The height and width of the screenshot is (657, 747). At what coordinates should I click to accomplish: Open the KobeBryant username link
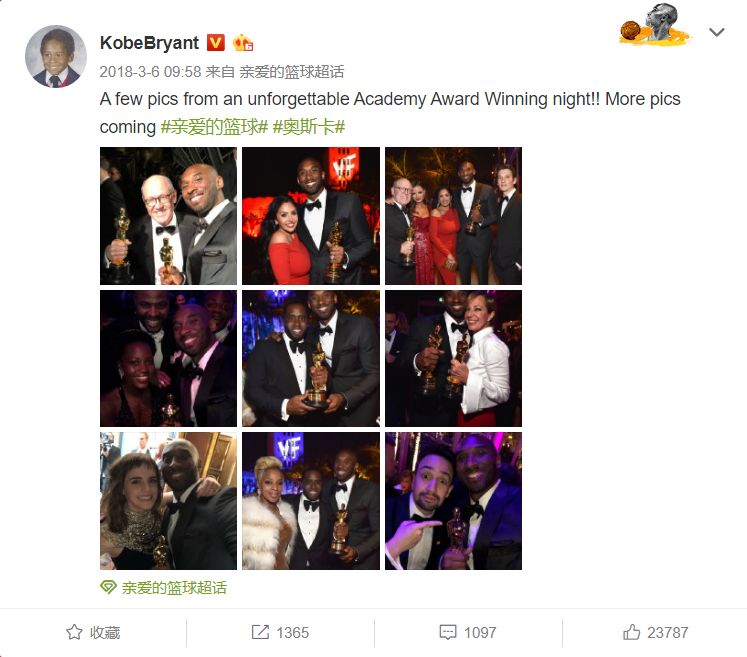click(149, 43)
